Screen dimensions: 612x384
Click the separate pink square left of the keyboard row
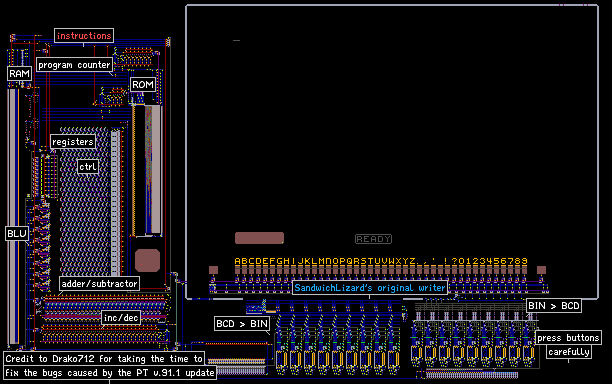click(x=213, y=270)
